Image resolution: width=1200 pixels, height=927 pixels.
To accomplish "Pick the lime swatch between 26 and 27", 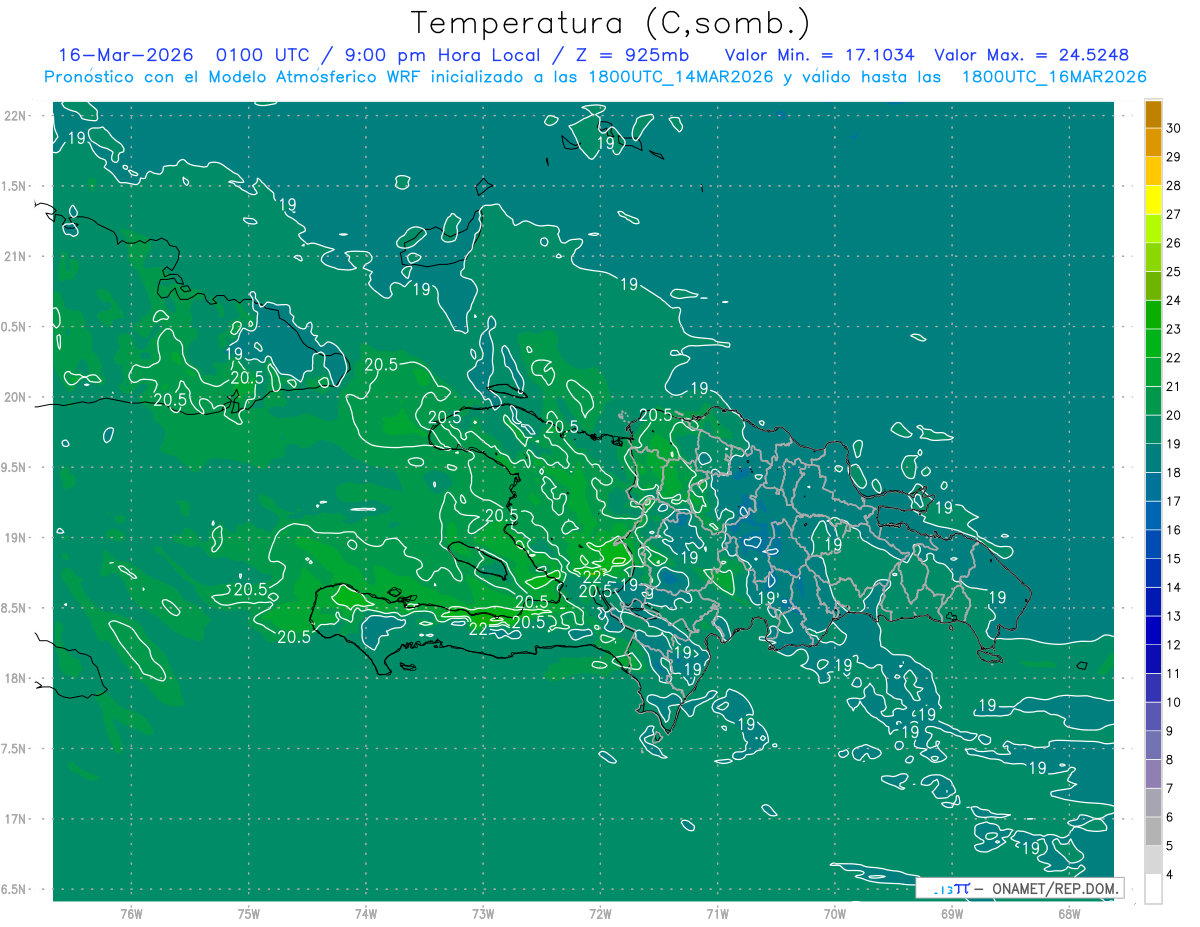I will pyautogui.click(x=1153, y=229).
